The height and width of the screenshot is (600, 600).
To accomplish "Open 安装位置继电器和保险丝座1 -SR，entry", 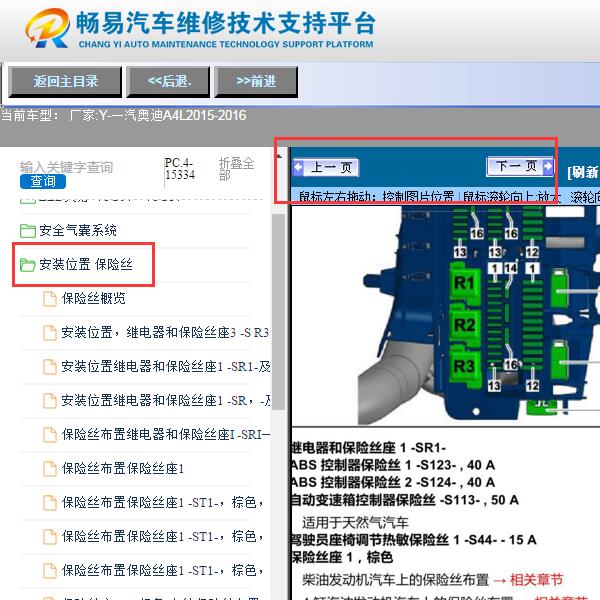I will tap(166, 401).
